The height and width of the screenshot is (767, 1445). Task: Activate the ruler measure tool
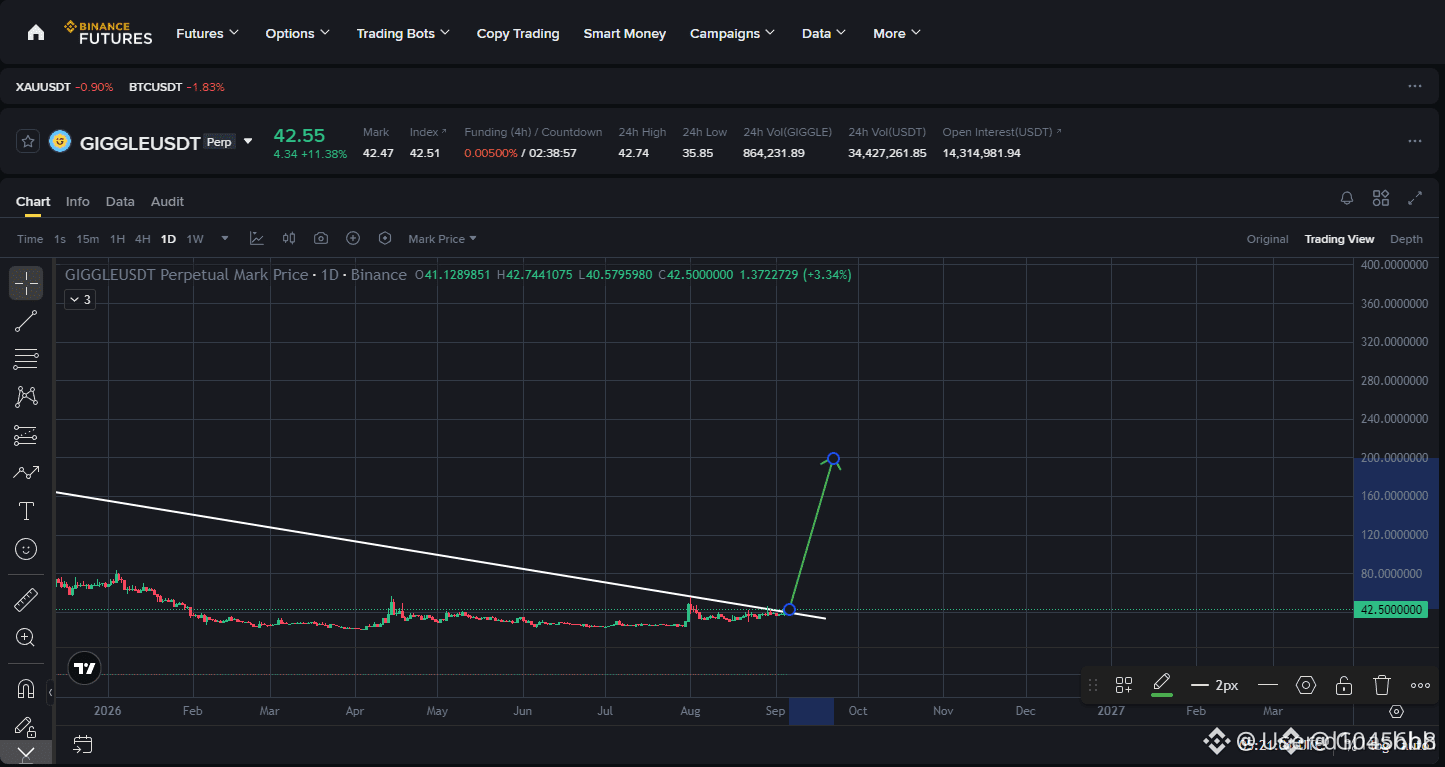click(x=26, y=599)
